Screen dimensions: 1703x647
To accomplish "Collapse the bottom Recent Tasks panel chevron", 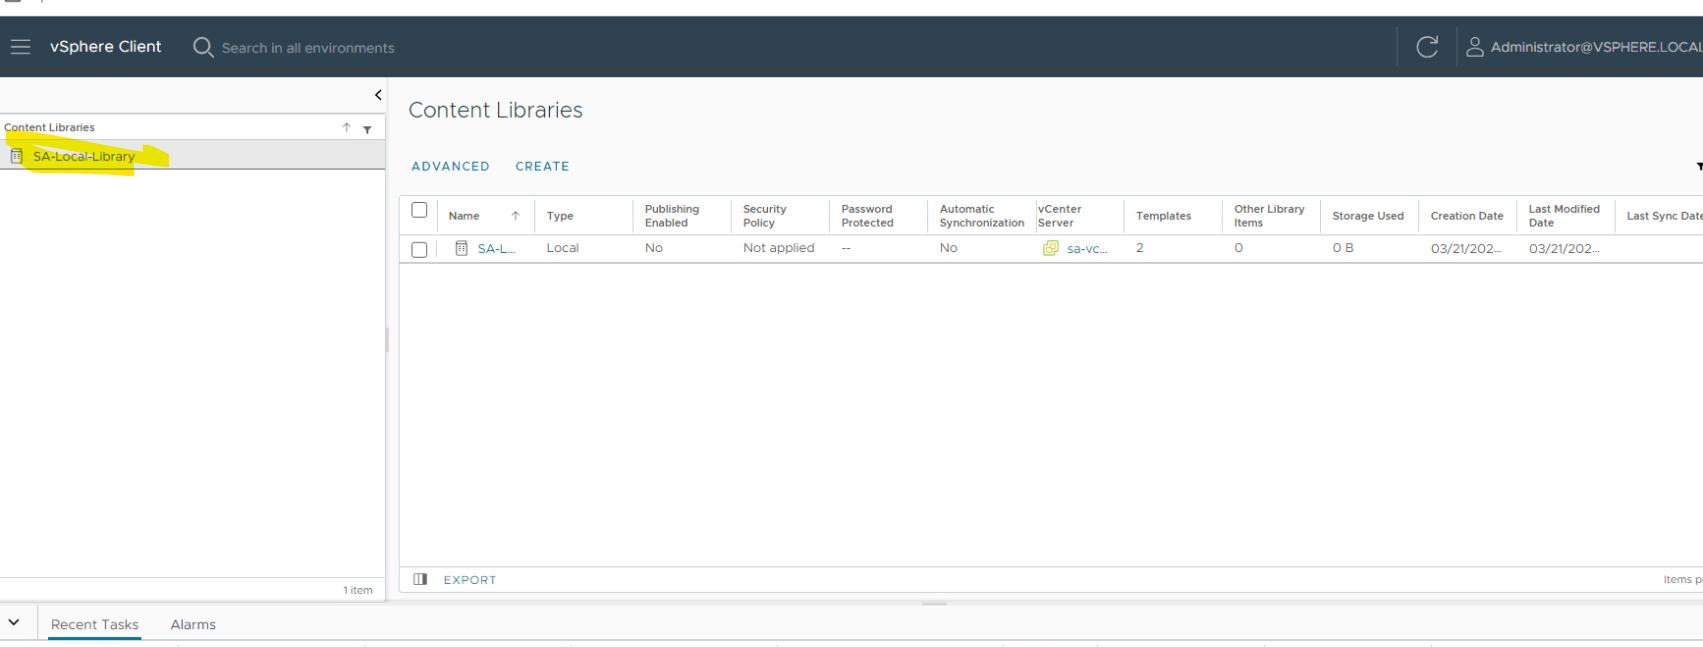I will pos(14,622).
